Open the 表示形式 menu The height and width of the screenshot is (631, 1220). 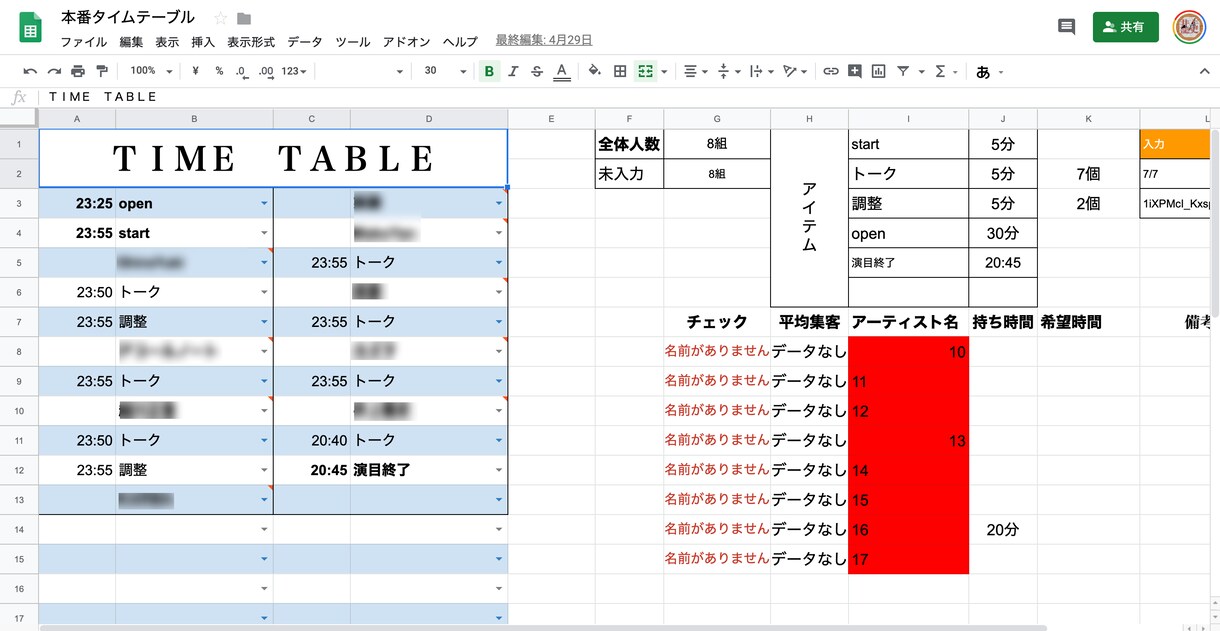pyautogui.click(x=251, y=42)
